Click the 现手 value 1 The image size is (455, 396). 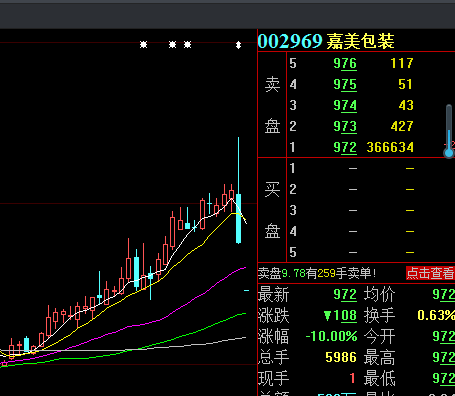pyautogui.click(x=353, y=378)
